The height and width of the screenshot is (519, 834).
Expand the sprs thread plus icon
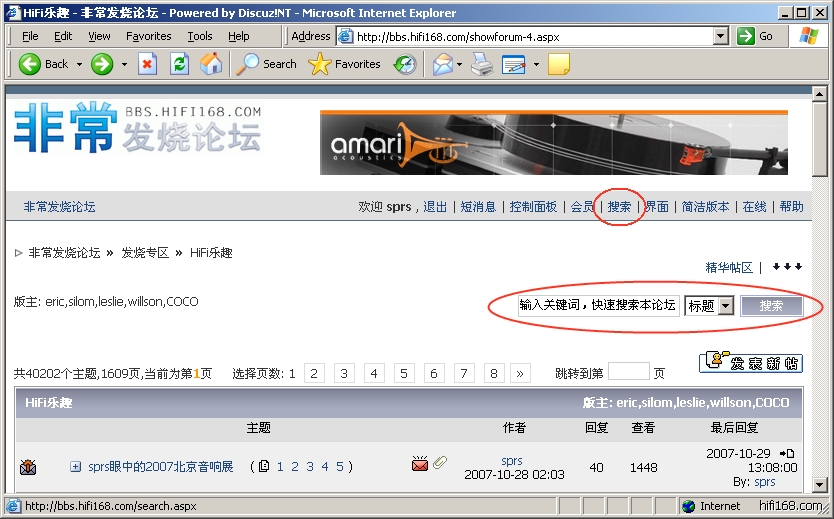[75, 467]
